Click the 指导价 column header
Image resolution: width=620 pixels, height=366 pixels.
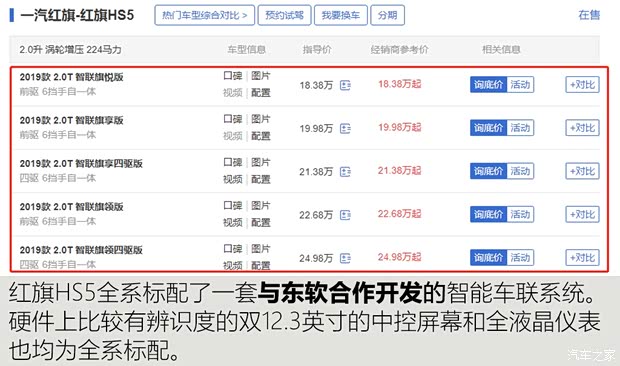317,50
